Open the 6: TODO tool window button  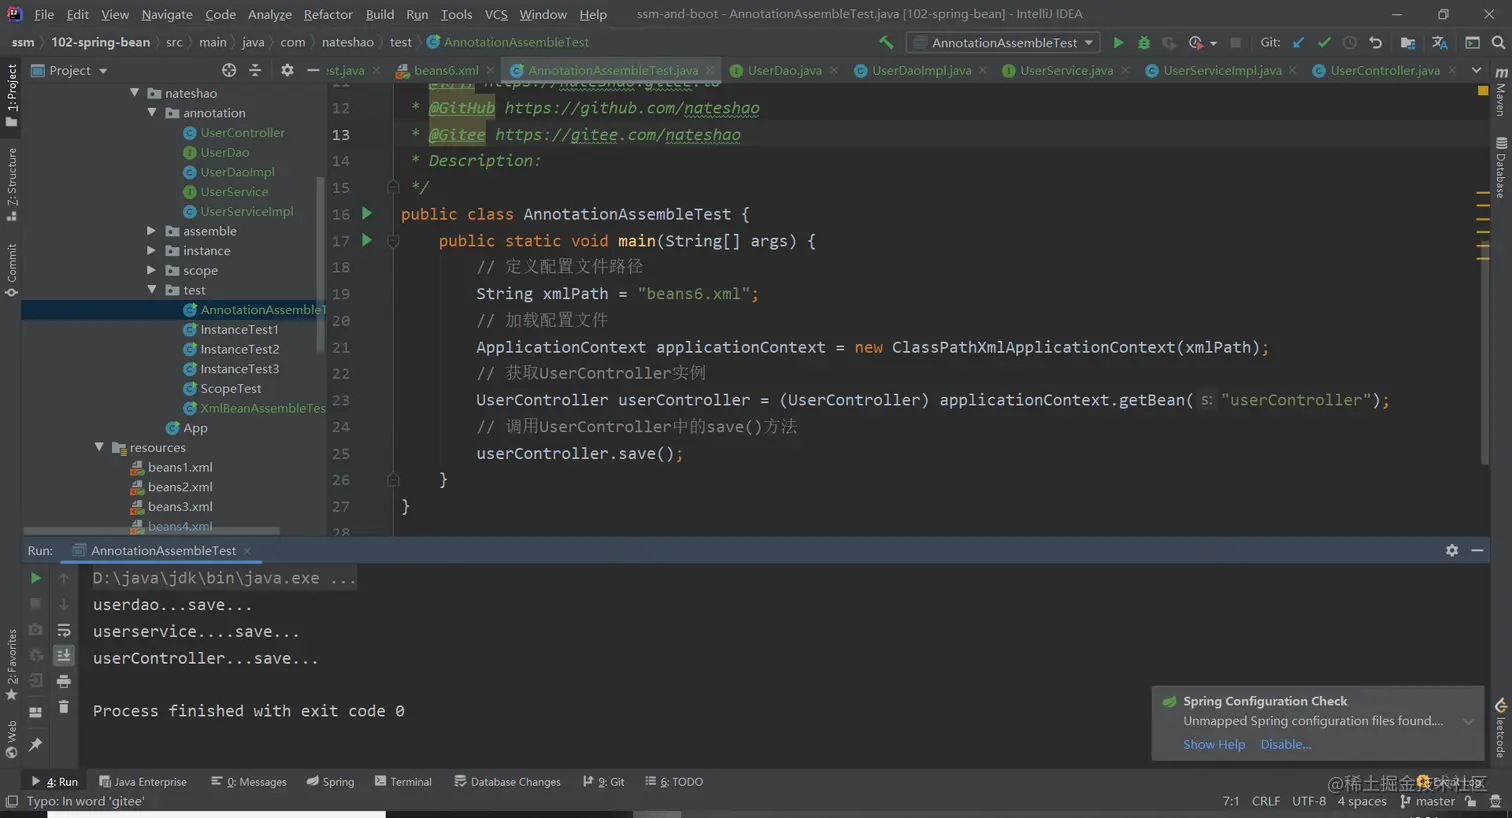pos(674,782)
